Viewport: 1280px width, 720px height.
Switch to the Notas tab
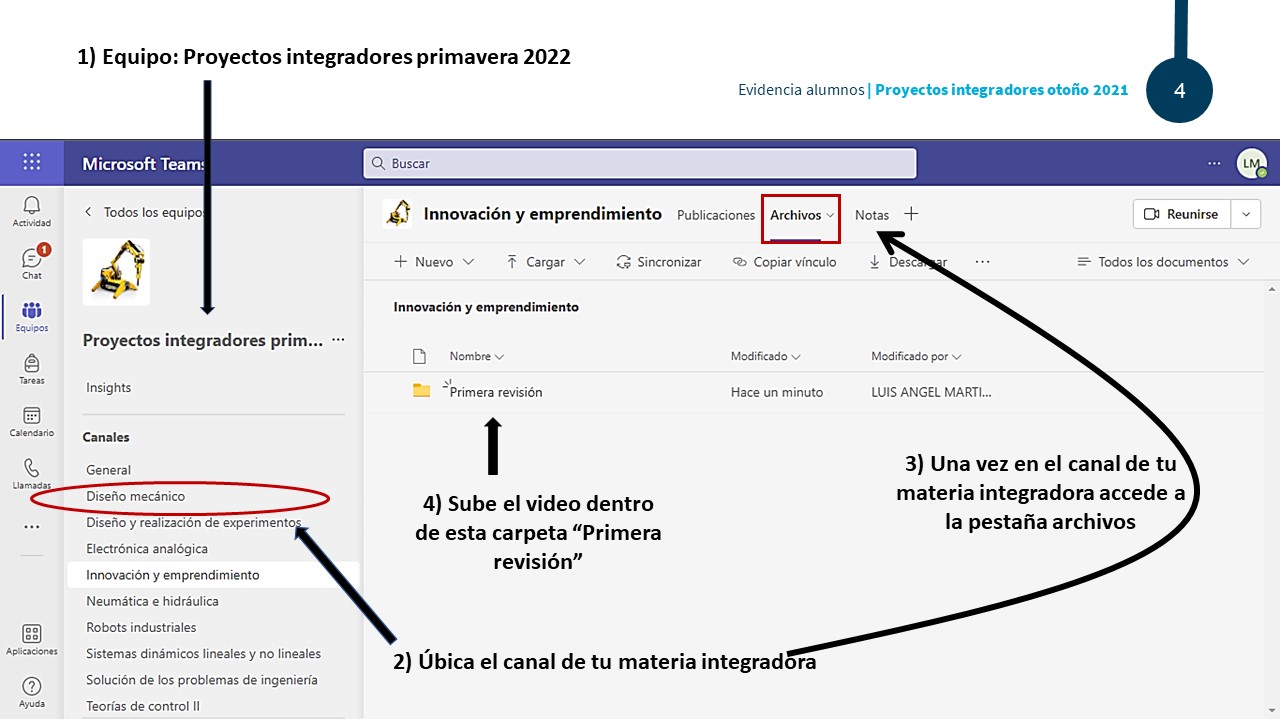[x=872, y=215]
